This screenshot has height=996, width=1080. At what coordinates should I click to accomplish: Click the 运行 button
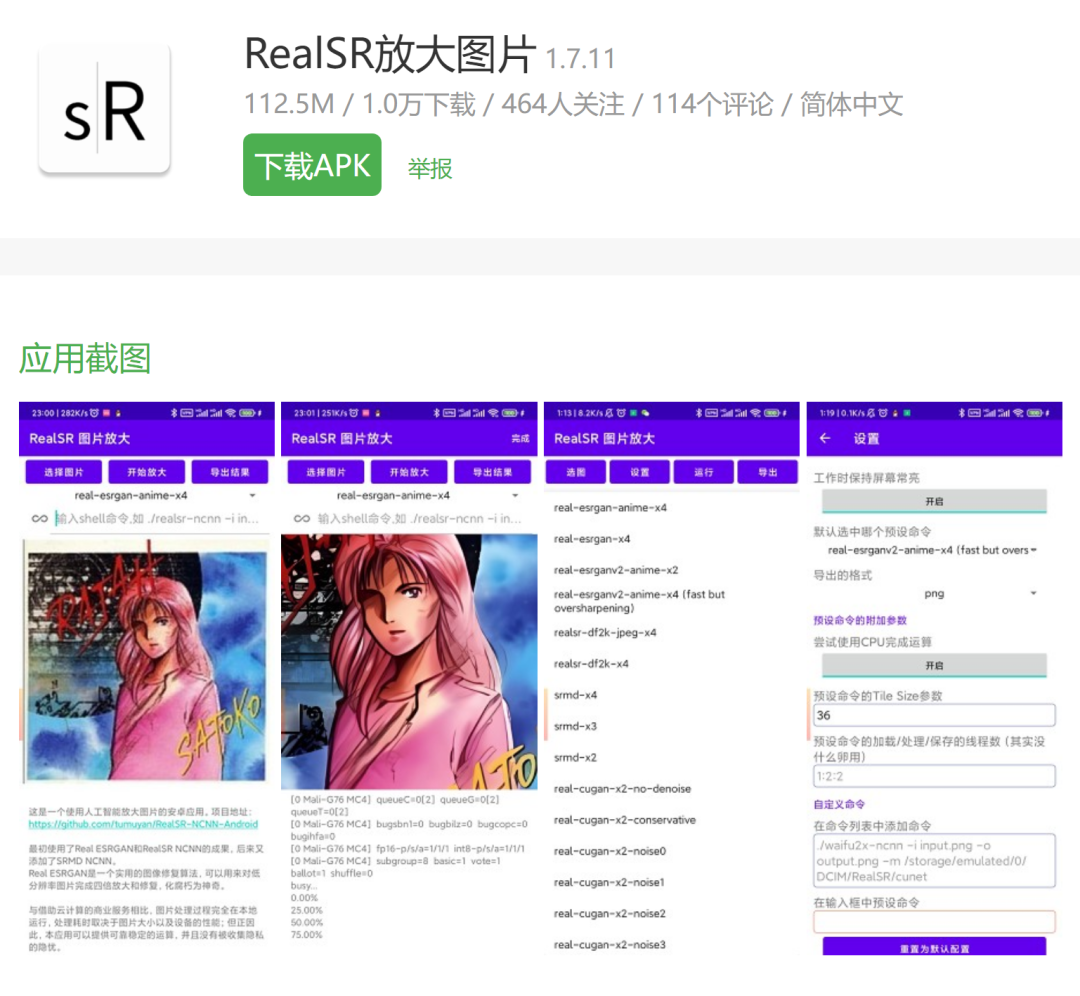click(704, 472)
